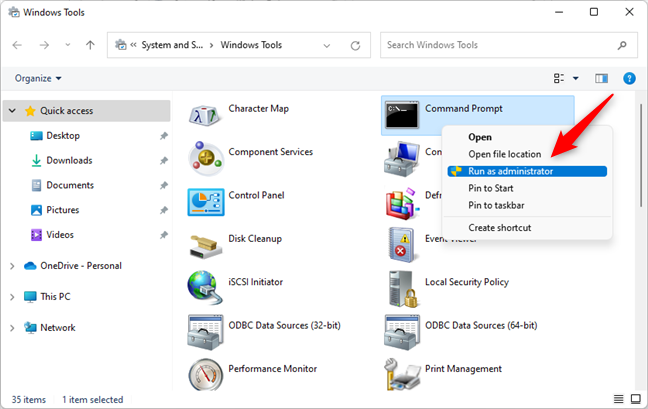This screenshot has width=648, height=409.
Task: Open the Control Panel icon
Action: [x=206, y=202]
